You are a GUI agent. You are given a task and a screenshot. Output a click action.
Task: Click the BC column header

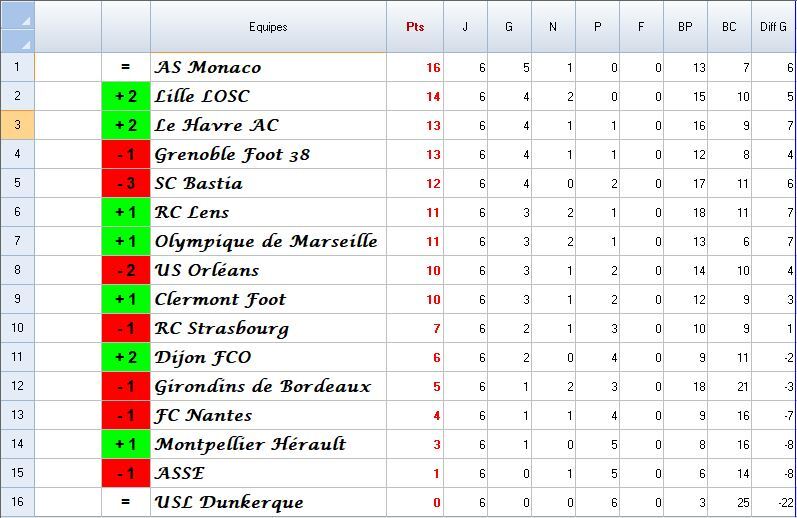(x=729, y=27)
